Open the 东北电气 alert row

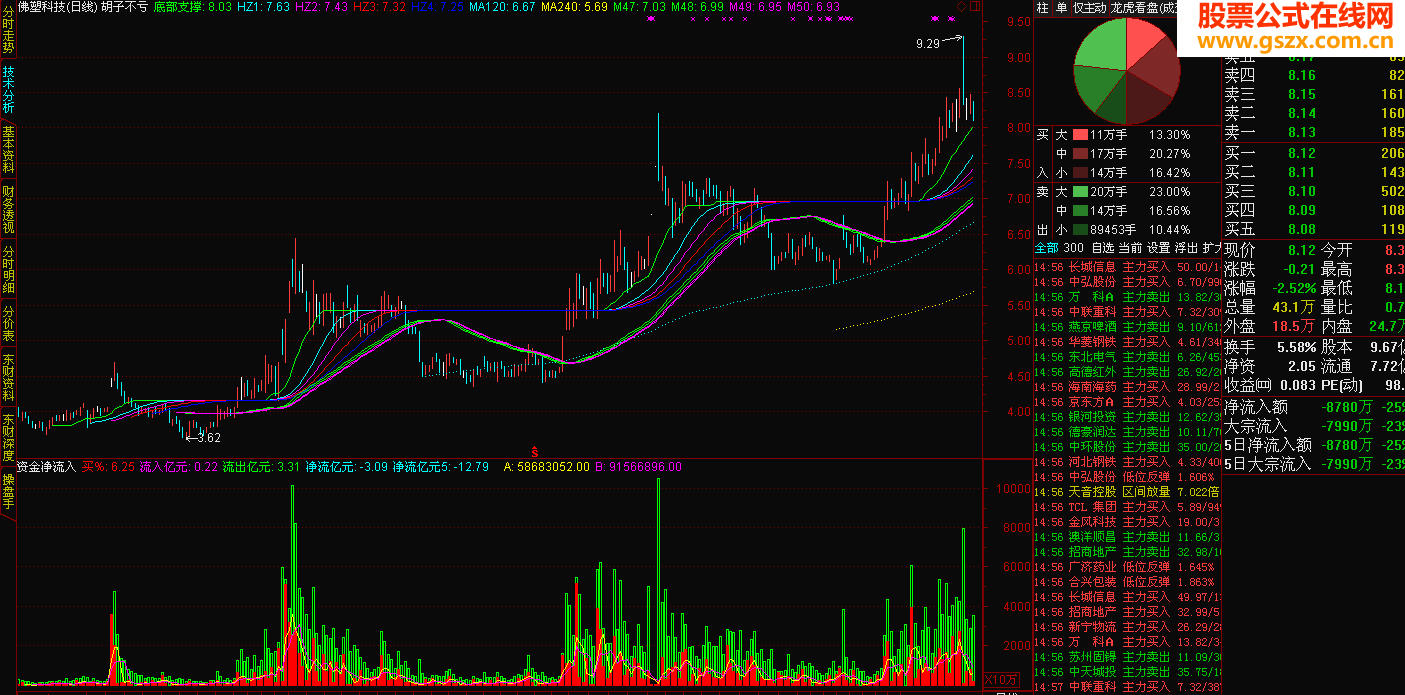point(1127,357)
